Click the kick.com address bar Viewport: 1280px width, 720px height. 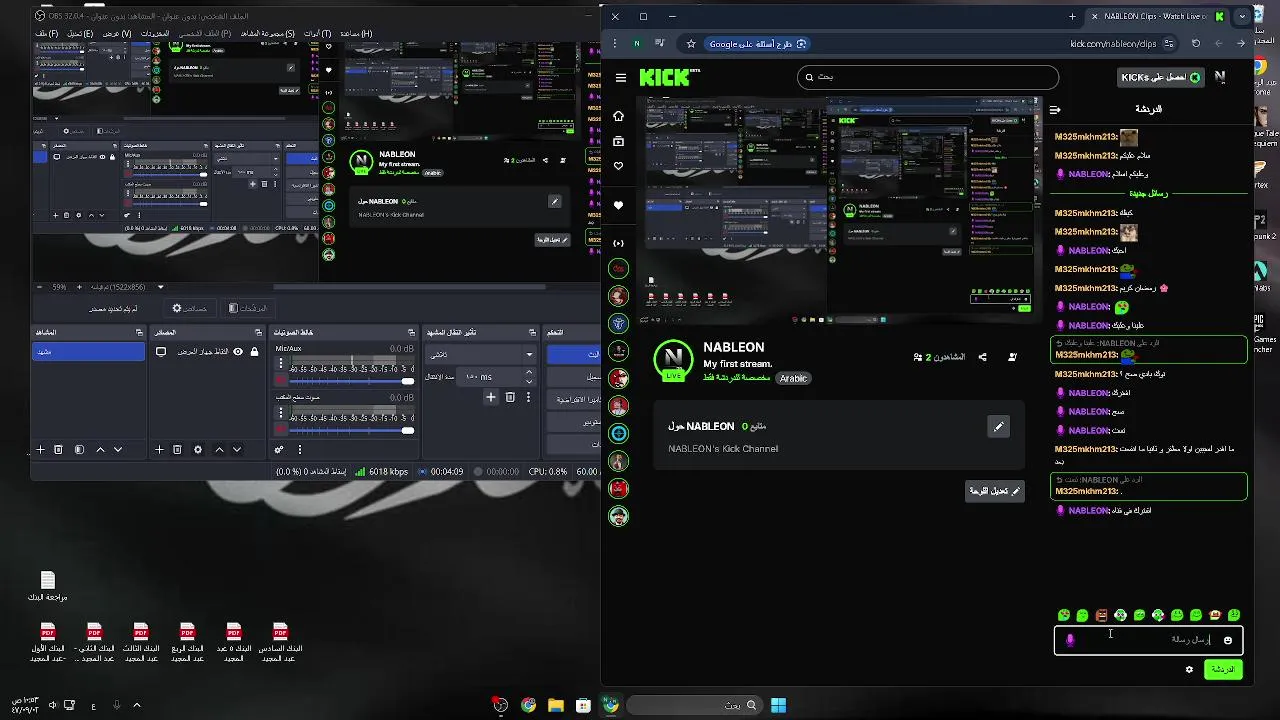click(1117, 44)
